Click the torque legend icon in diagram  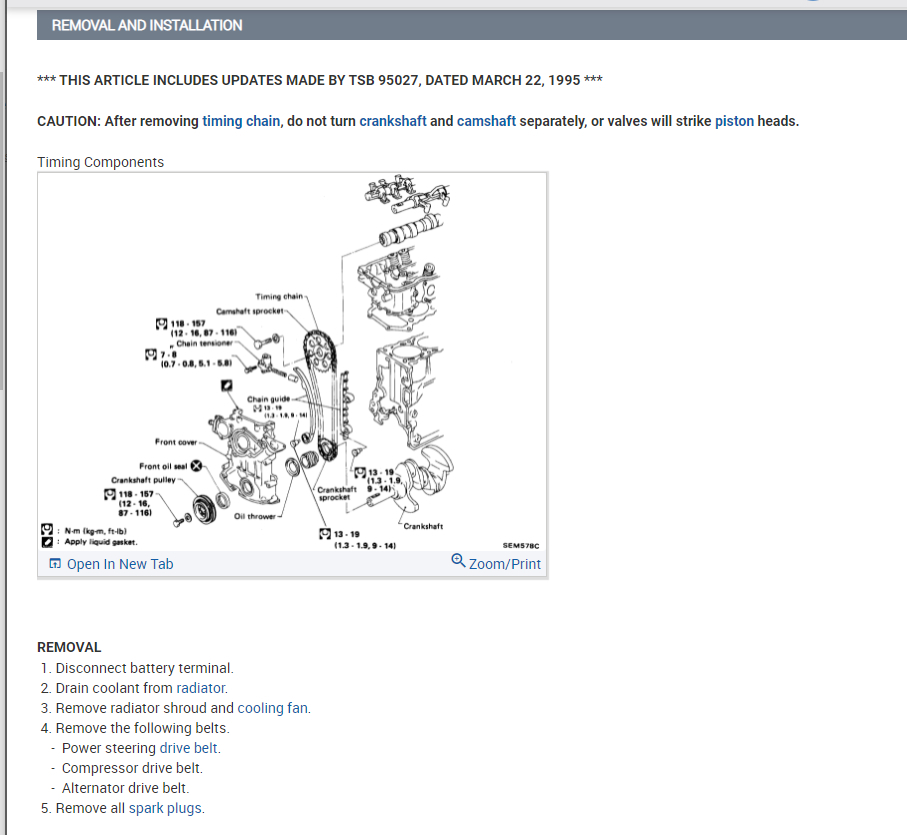click(x=47, y=529)
